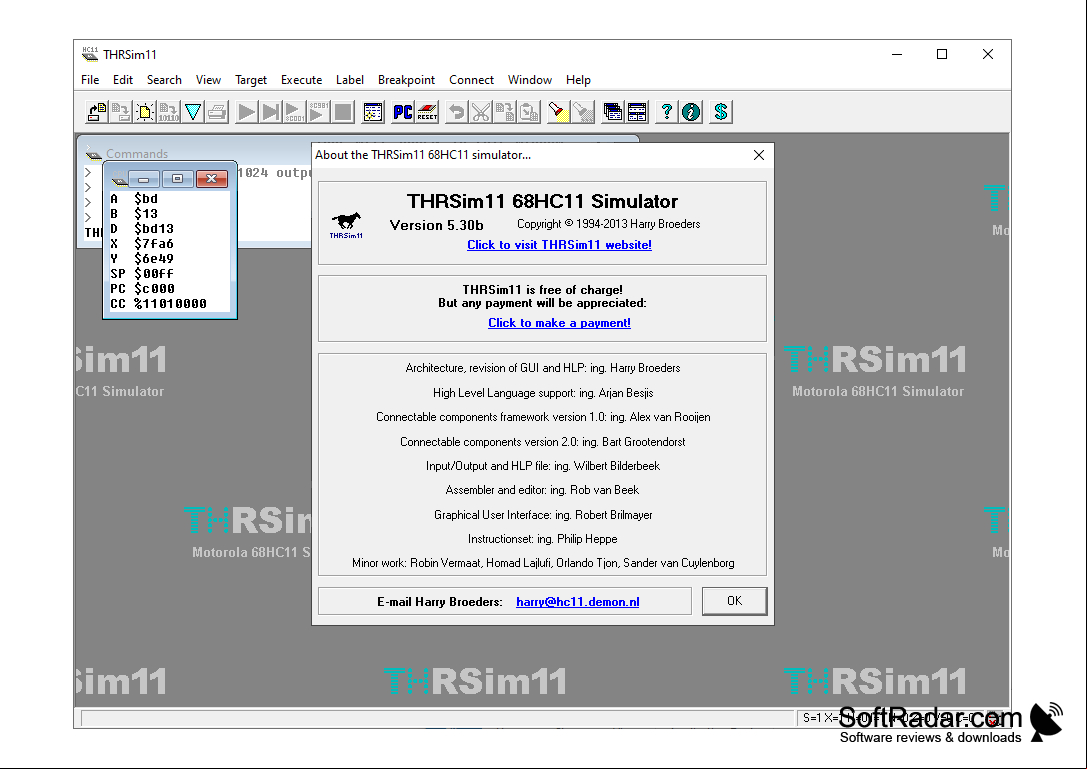Click the Cut scissors toolbar icon

(480, 112)
